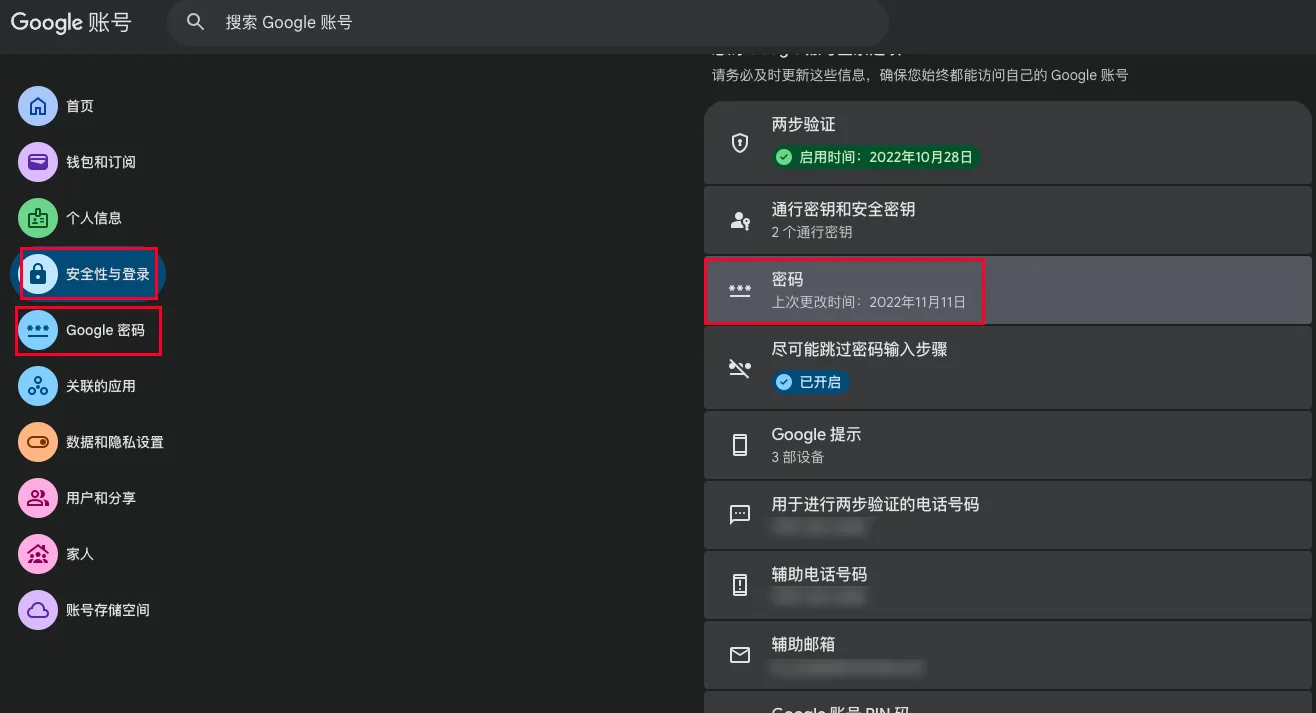Click the family icon for 家人
The width and height of the screenshot is (1316, 713).
point(38,554)
